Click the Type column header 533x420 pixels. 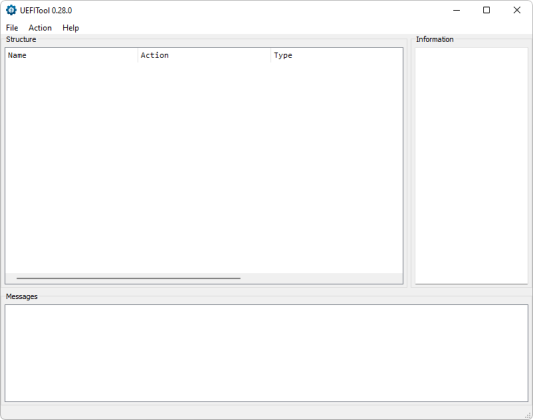(x=337, y=55)
